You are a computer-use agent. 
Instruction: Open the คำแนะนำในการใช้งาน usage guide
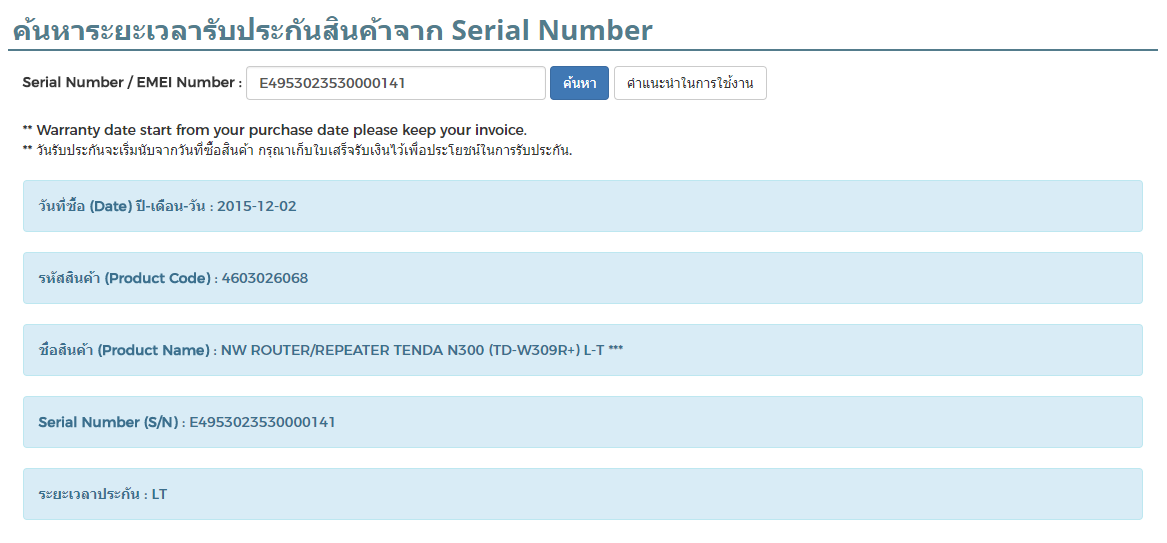coord(690,83)
